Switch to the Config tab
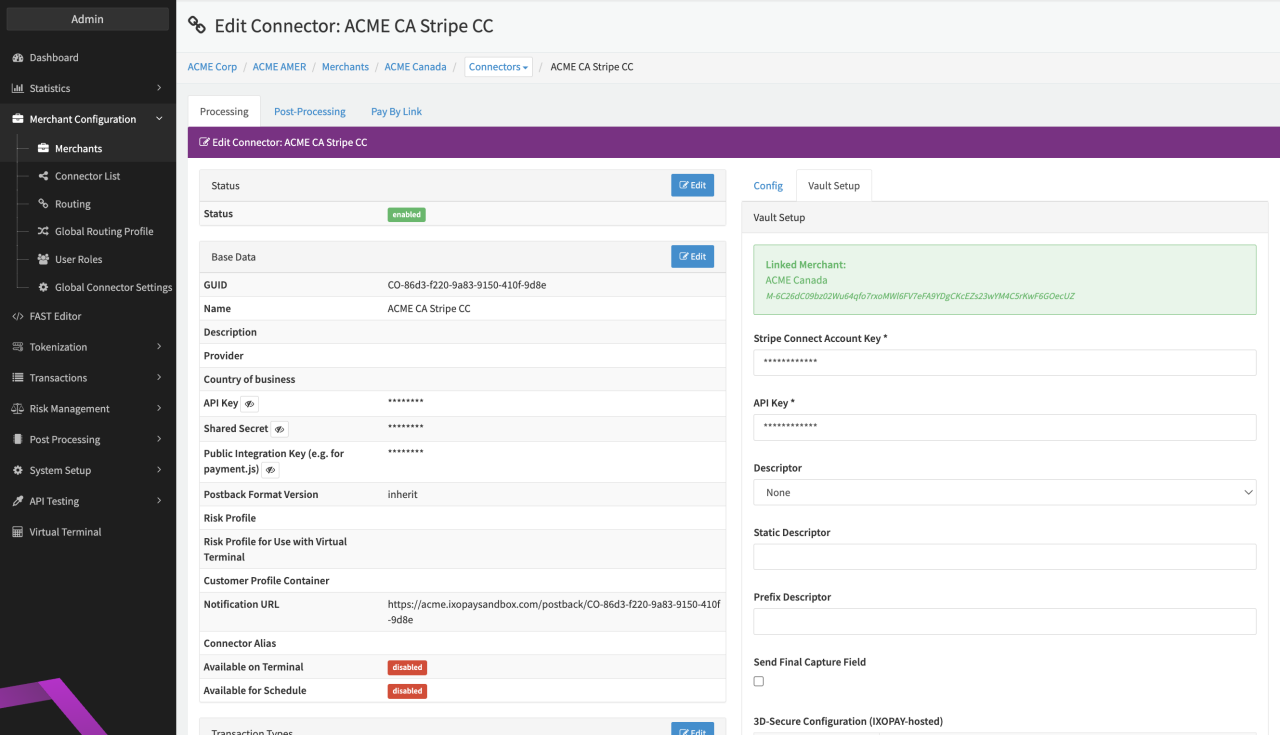 click(768, 186)
